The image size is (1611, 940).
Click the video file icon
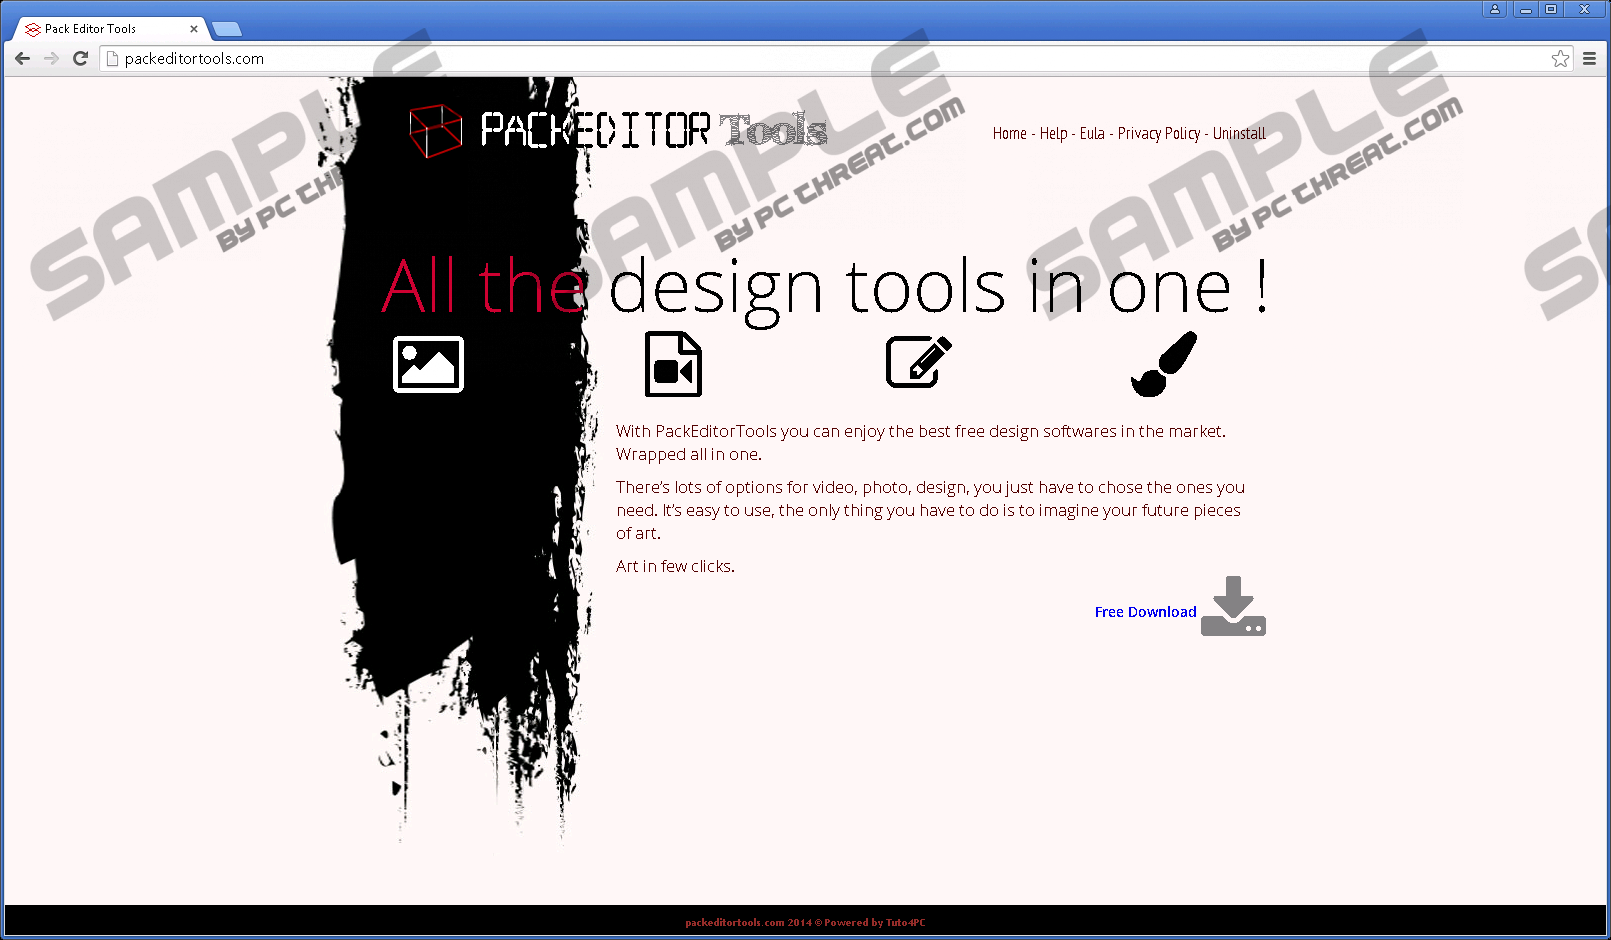tap(673, 364)
